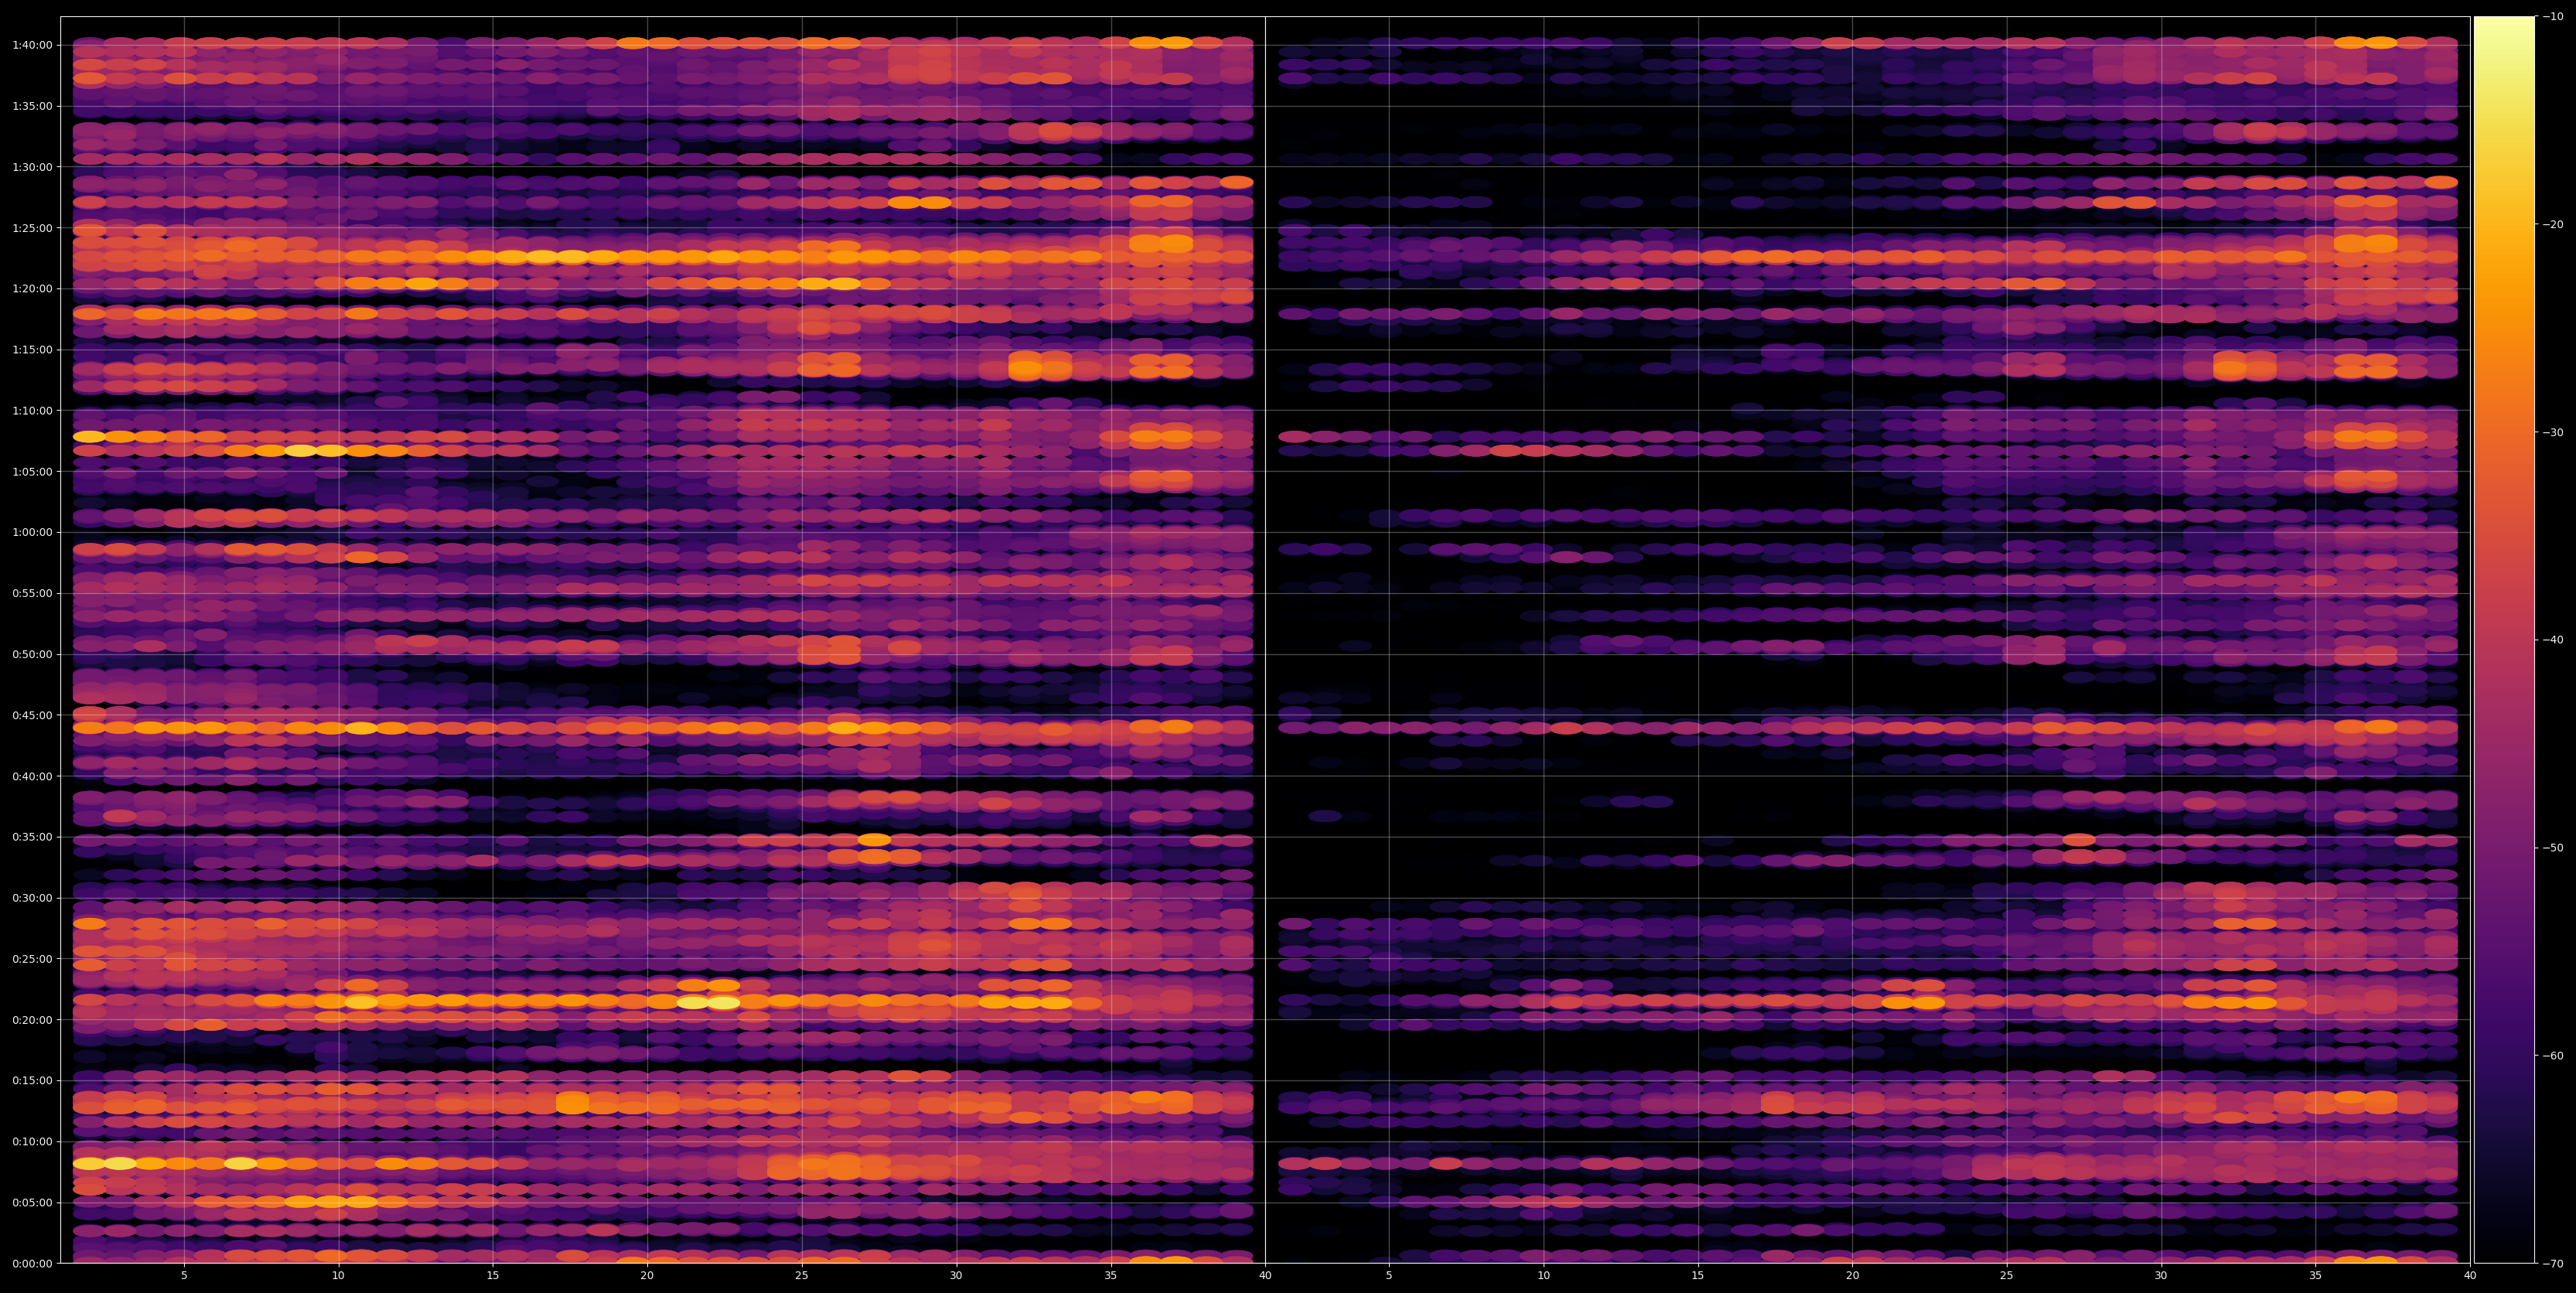Click the 0:35:00 y-axis tick label
2576x1293 pixels.
(32, 838)
